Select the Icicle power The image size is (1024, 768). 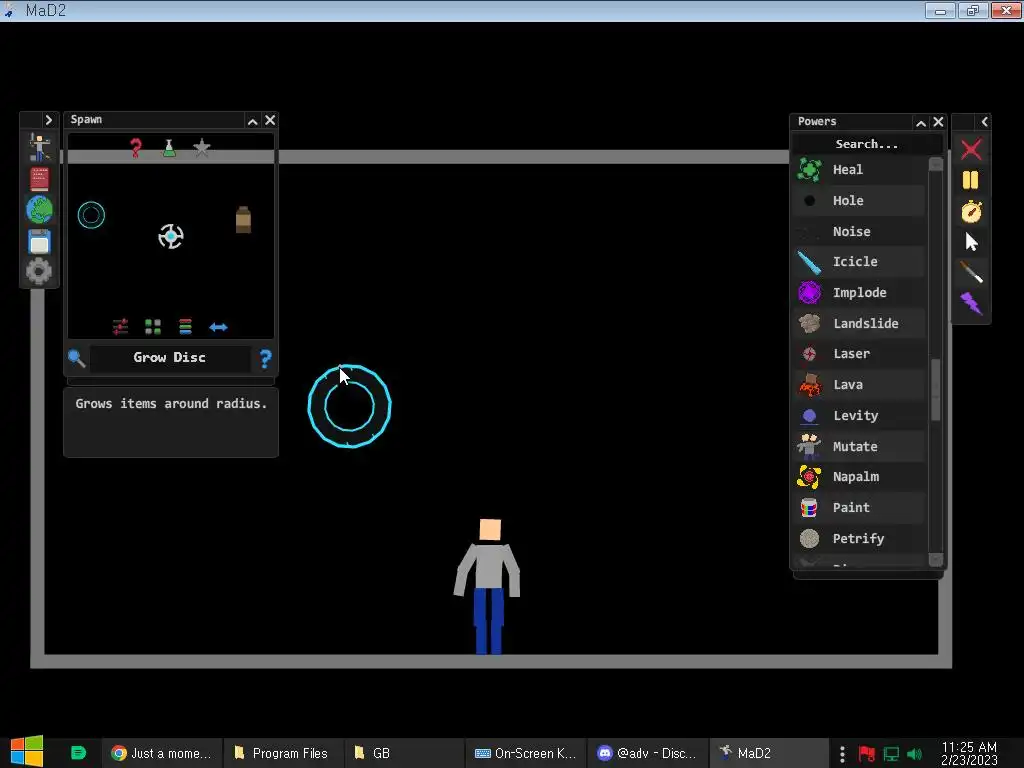click(x=859, y=262)
